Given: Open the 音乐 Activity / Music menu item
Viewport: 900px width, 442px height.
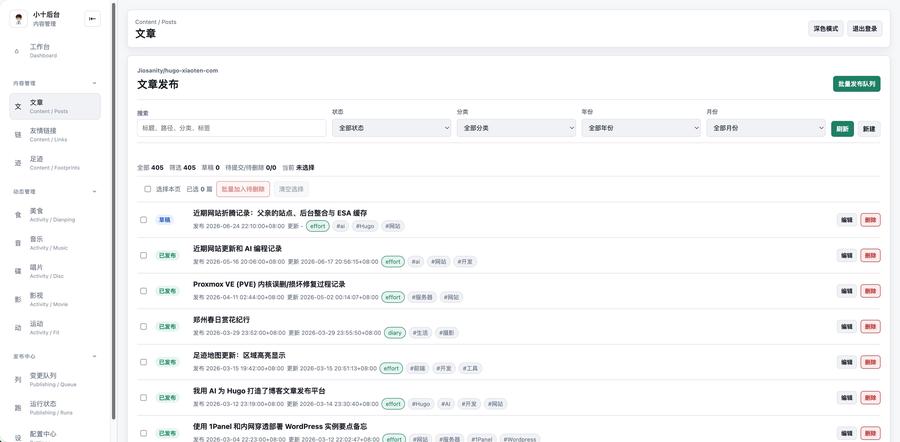Looking at the screenshot, I should [x=55, y=243].
